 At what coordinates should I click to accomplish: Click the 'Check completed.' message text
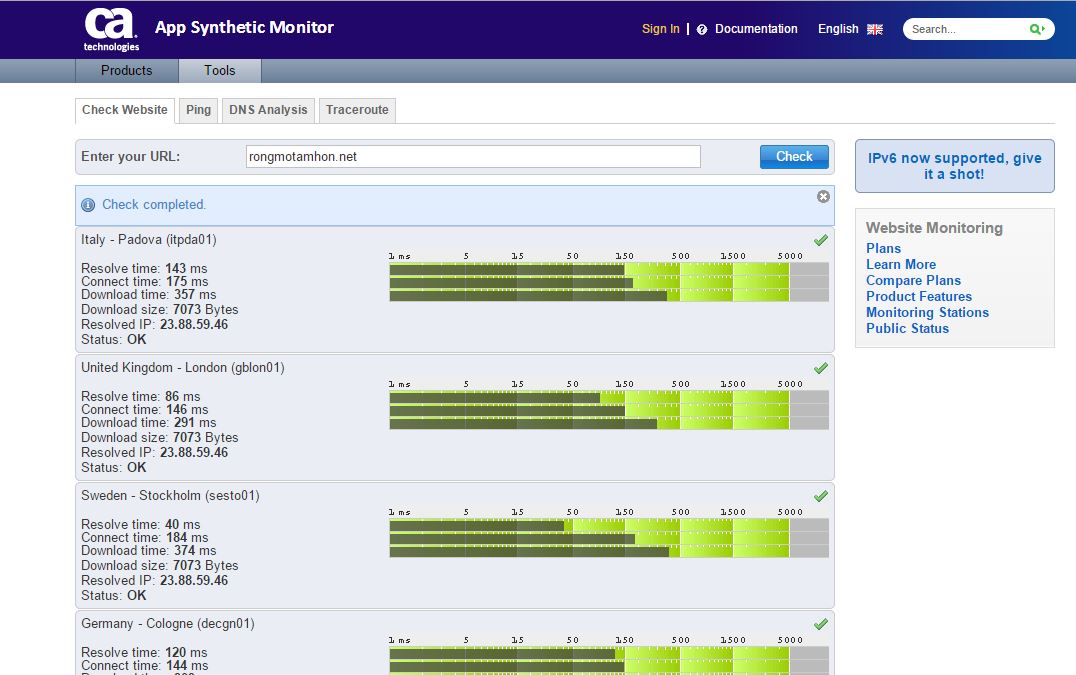pyautogui.click(x=154, y=204)
